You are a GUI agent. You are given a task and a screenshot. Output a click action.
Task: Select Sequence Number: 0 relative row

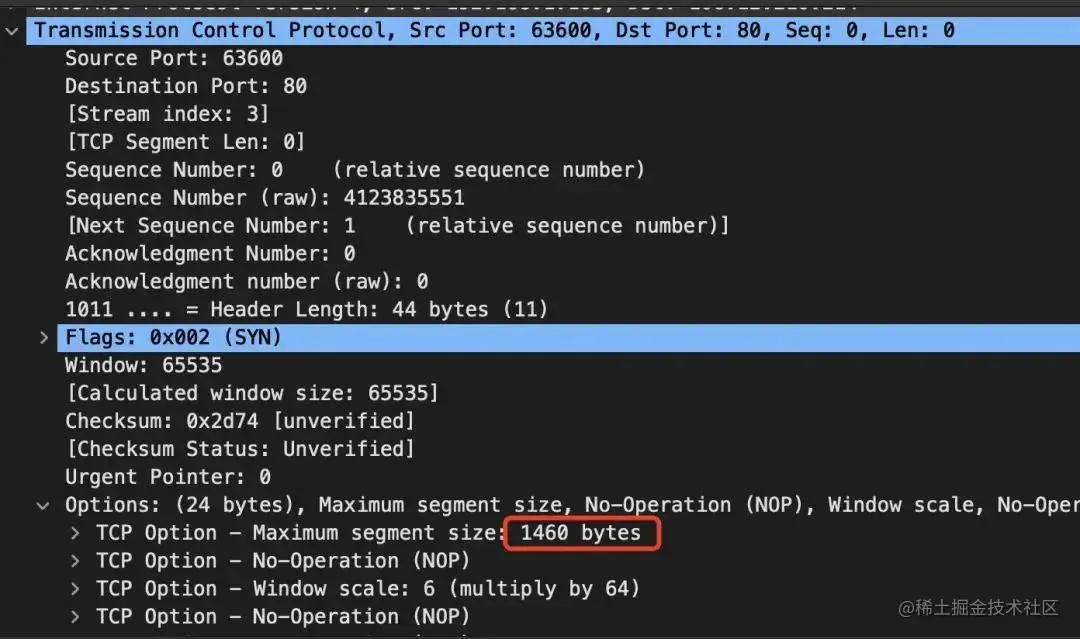pyautogui.click(x=355, y=170)
